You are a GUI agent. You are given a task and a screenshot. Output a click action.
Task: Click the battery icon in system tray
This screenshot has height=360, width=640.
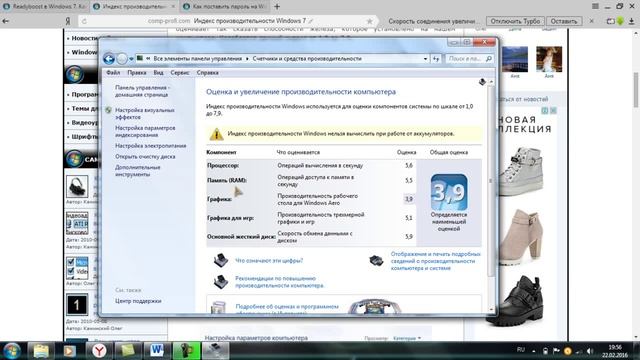pyautogui.click(x=545, y=351)
